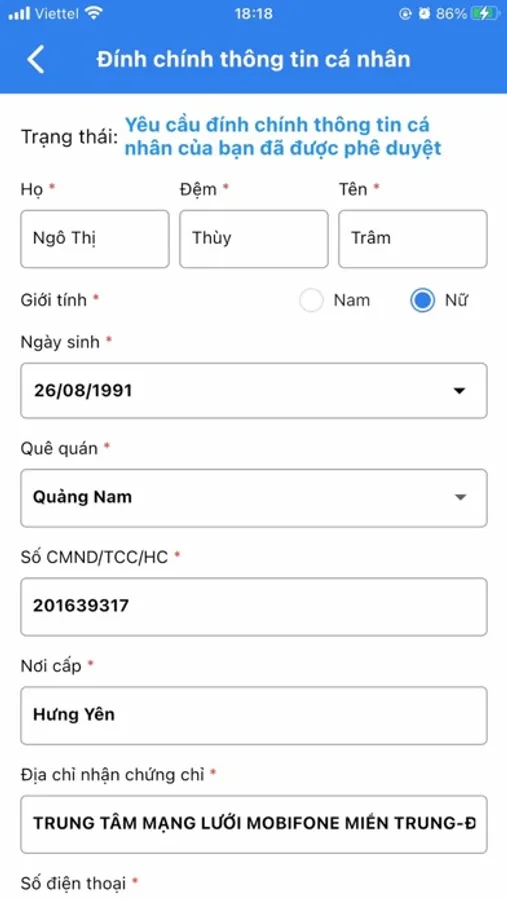Viewport: 507px width, 900px height.
Task: Tap the Đệm field containing Thùy
Action: coord(254,239)
